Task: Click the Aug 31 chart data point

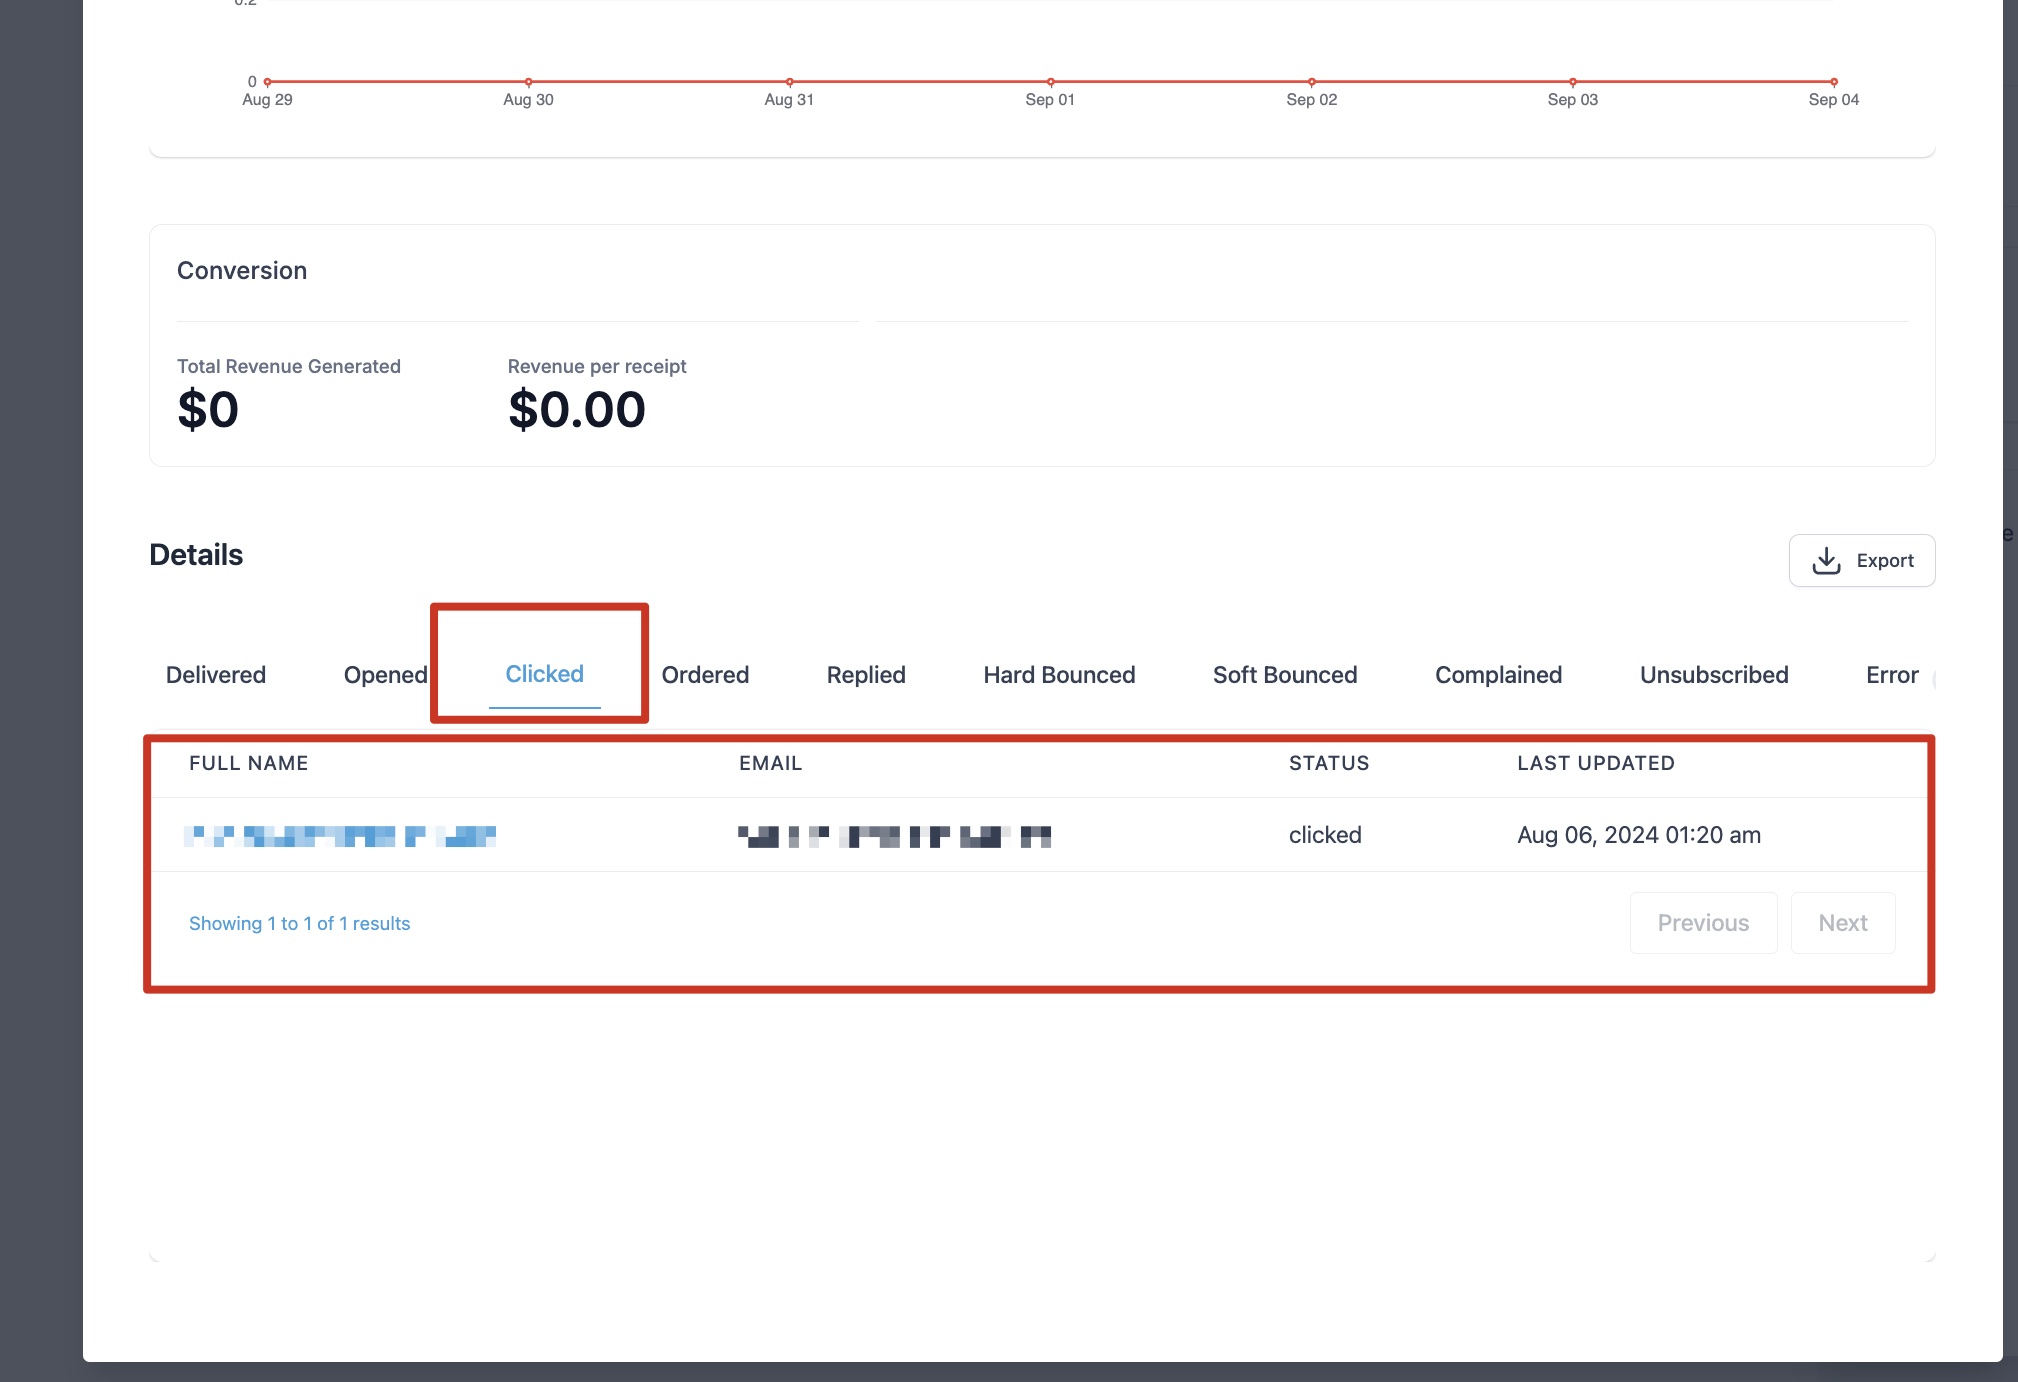Action: click(790, 82)
